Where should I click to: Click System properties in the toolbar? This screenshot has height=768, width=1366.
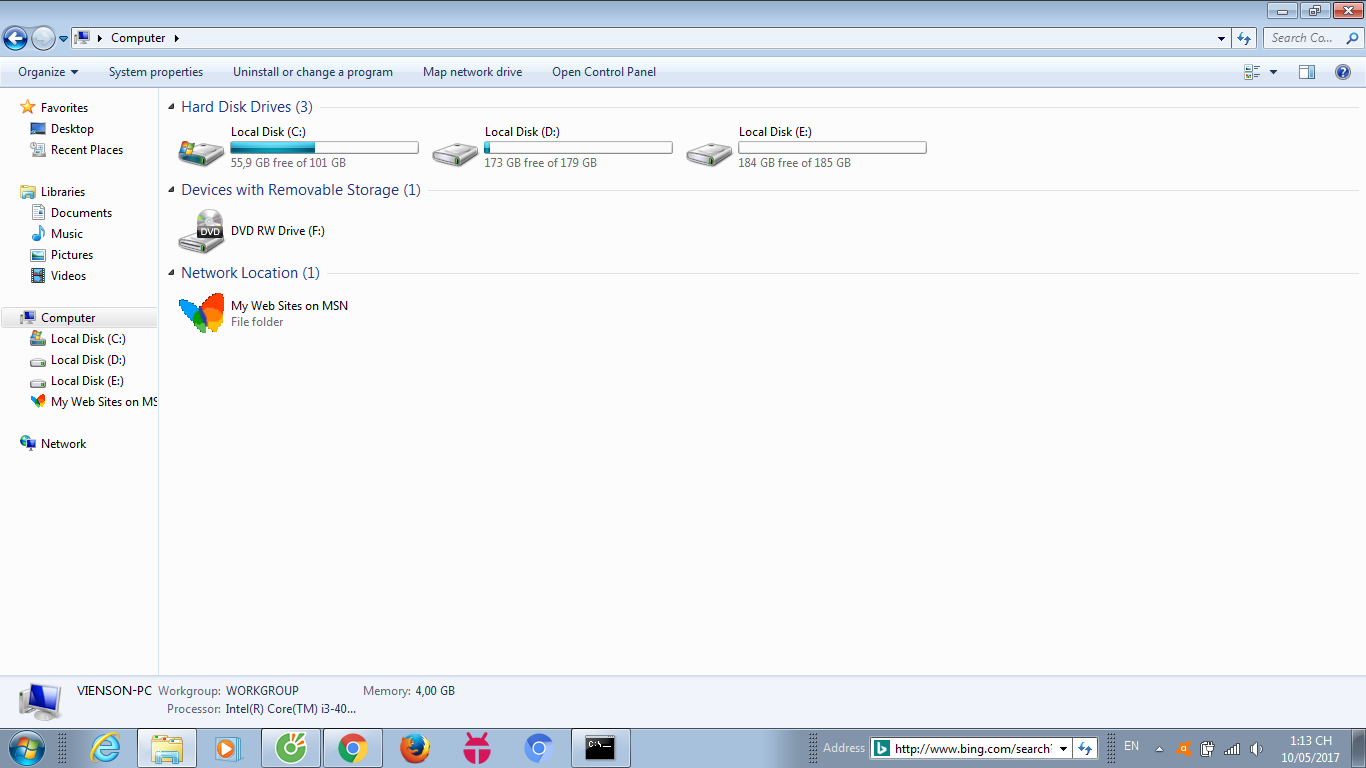tap(156, 72)
